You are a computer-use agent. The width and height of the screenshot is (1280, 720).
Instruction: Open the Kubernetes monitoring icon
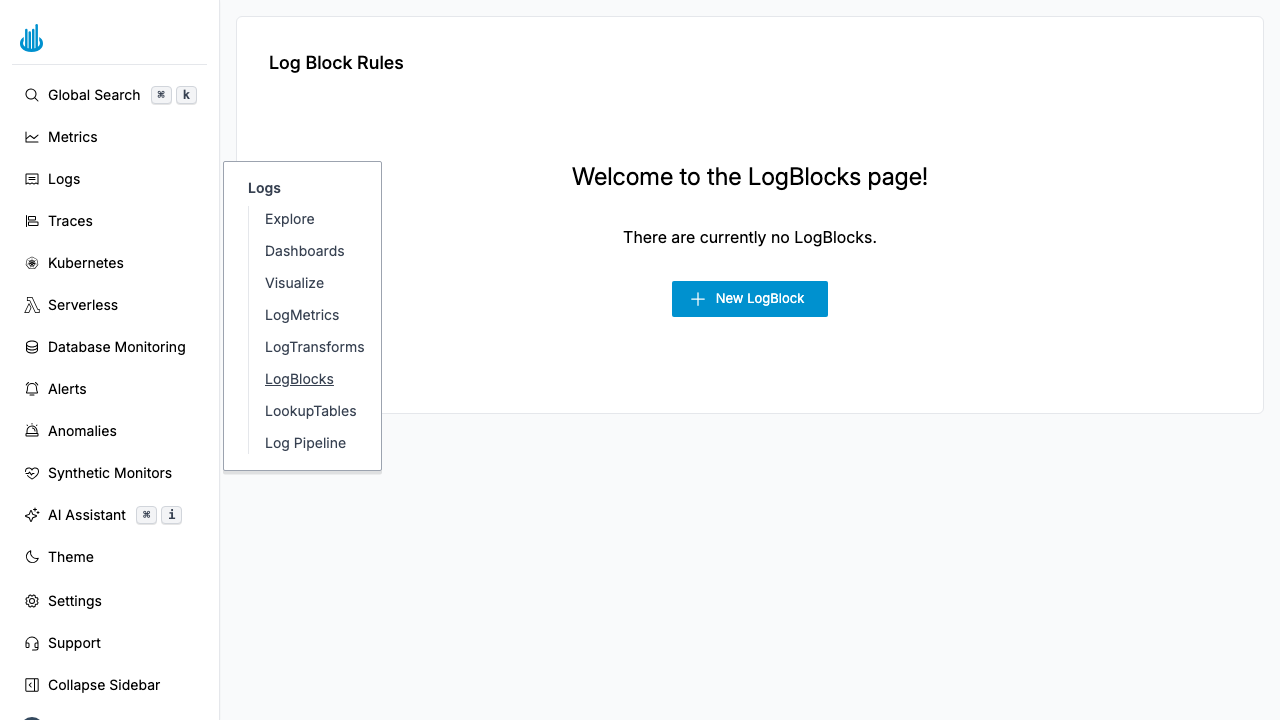point(31,263)
